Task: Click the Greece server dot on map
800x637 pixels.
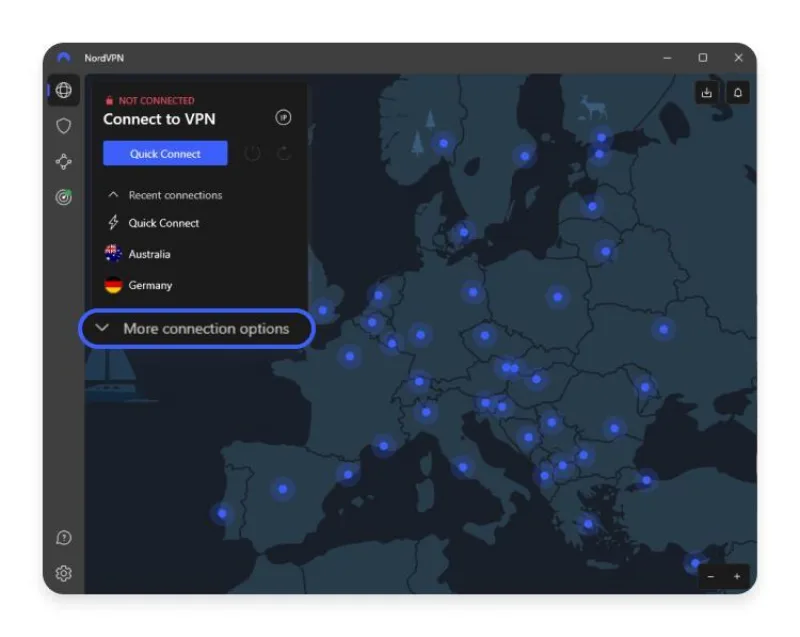Action: point(588,524)
